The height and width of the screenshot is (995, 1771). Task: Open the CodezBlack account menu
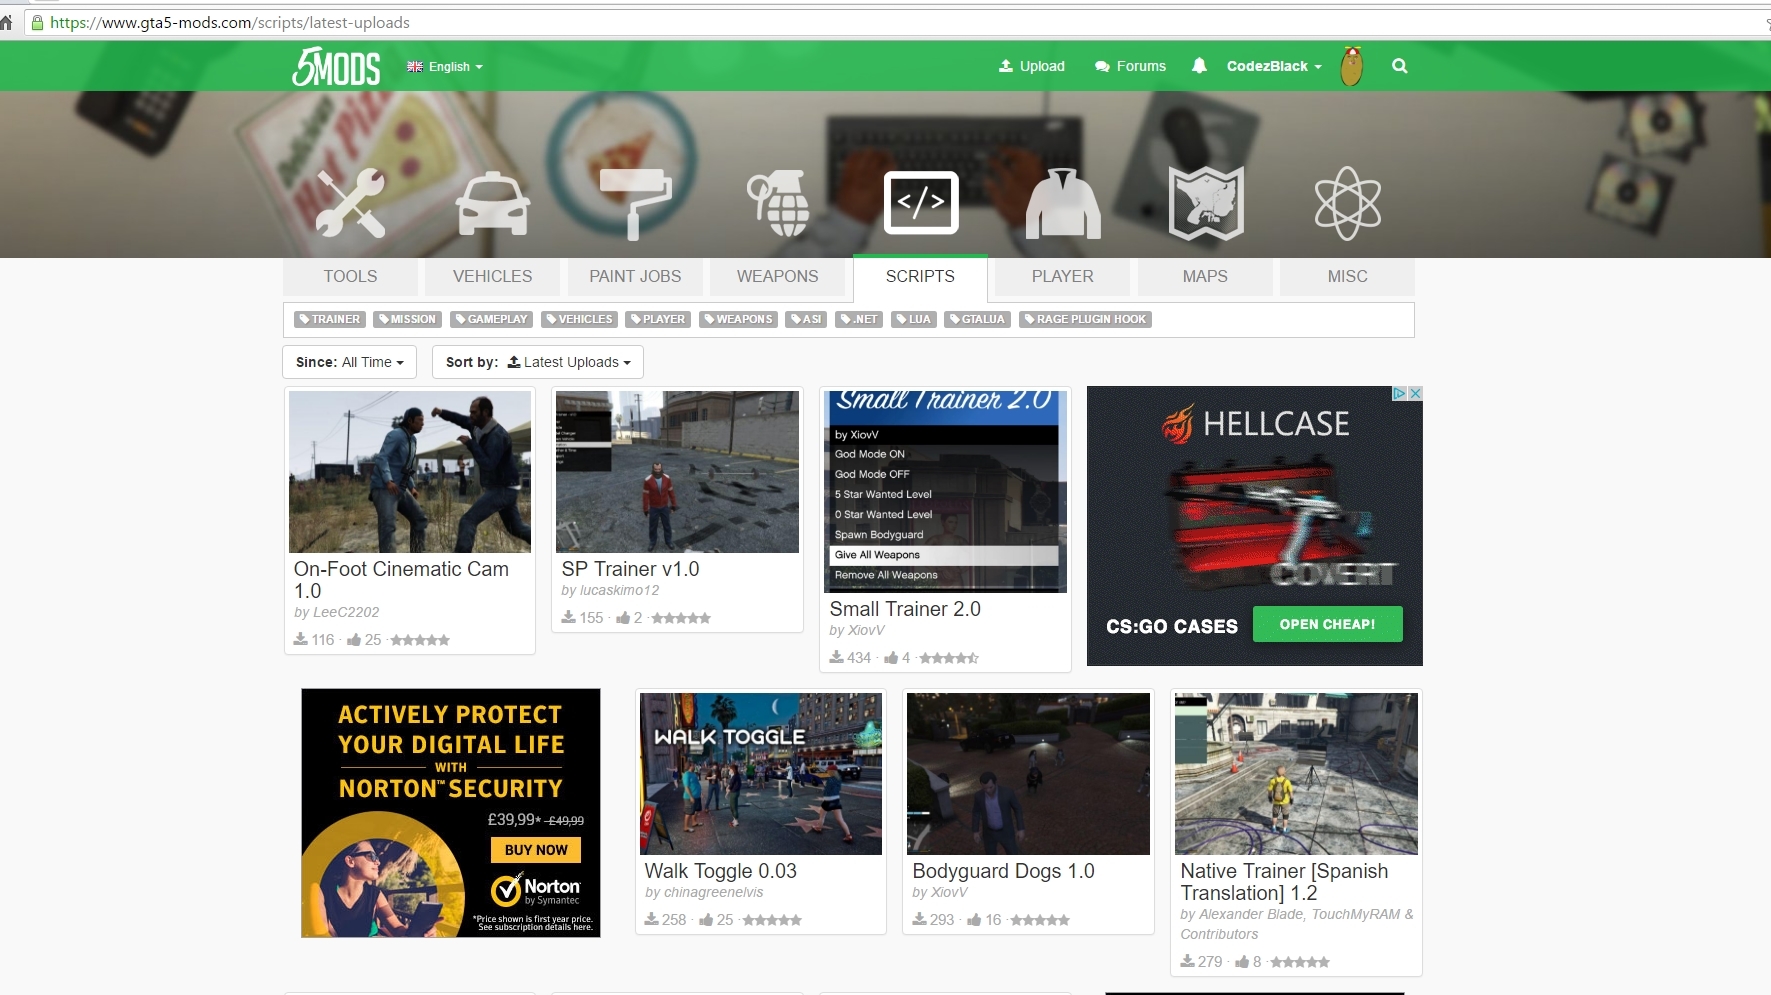1274,66
